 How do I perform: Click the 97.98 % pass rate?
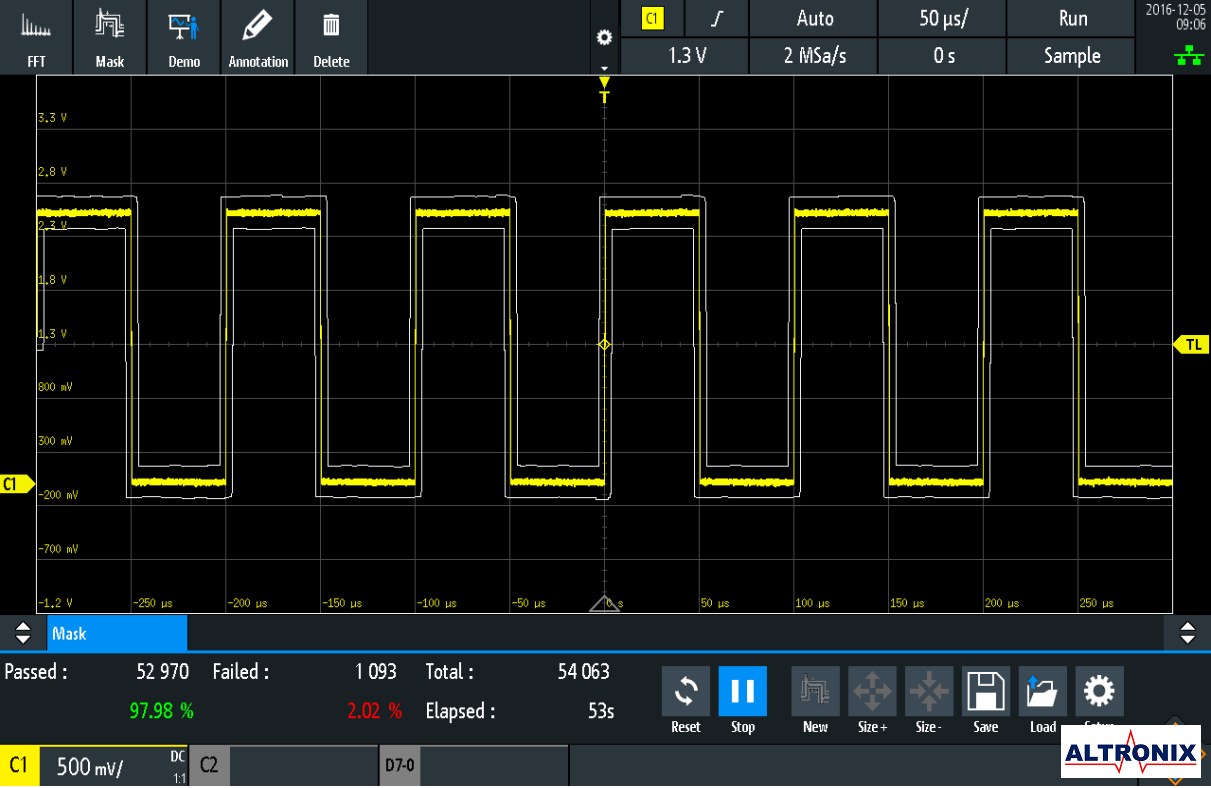click(x=162, y=711)
